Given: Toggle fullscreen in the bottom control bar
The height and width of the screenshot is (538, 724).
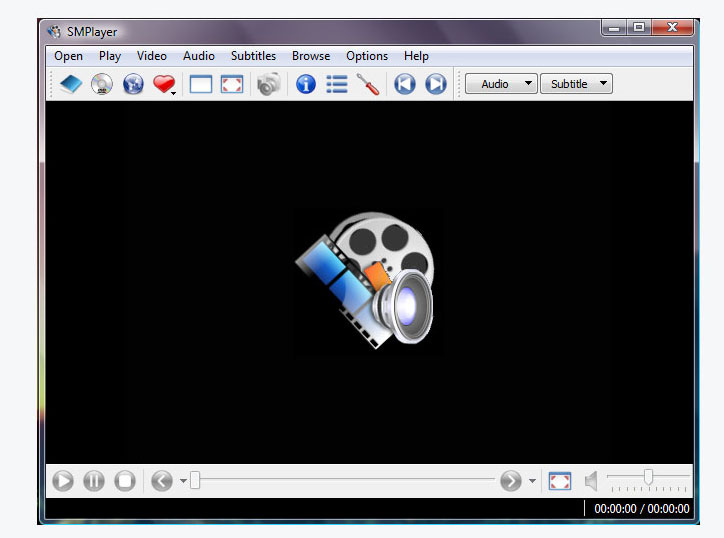Looking at the screenshot, I should point(560,481).
